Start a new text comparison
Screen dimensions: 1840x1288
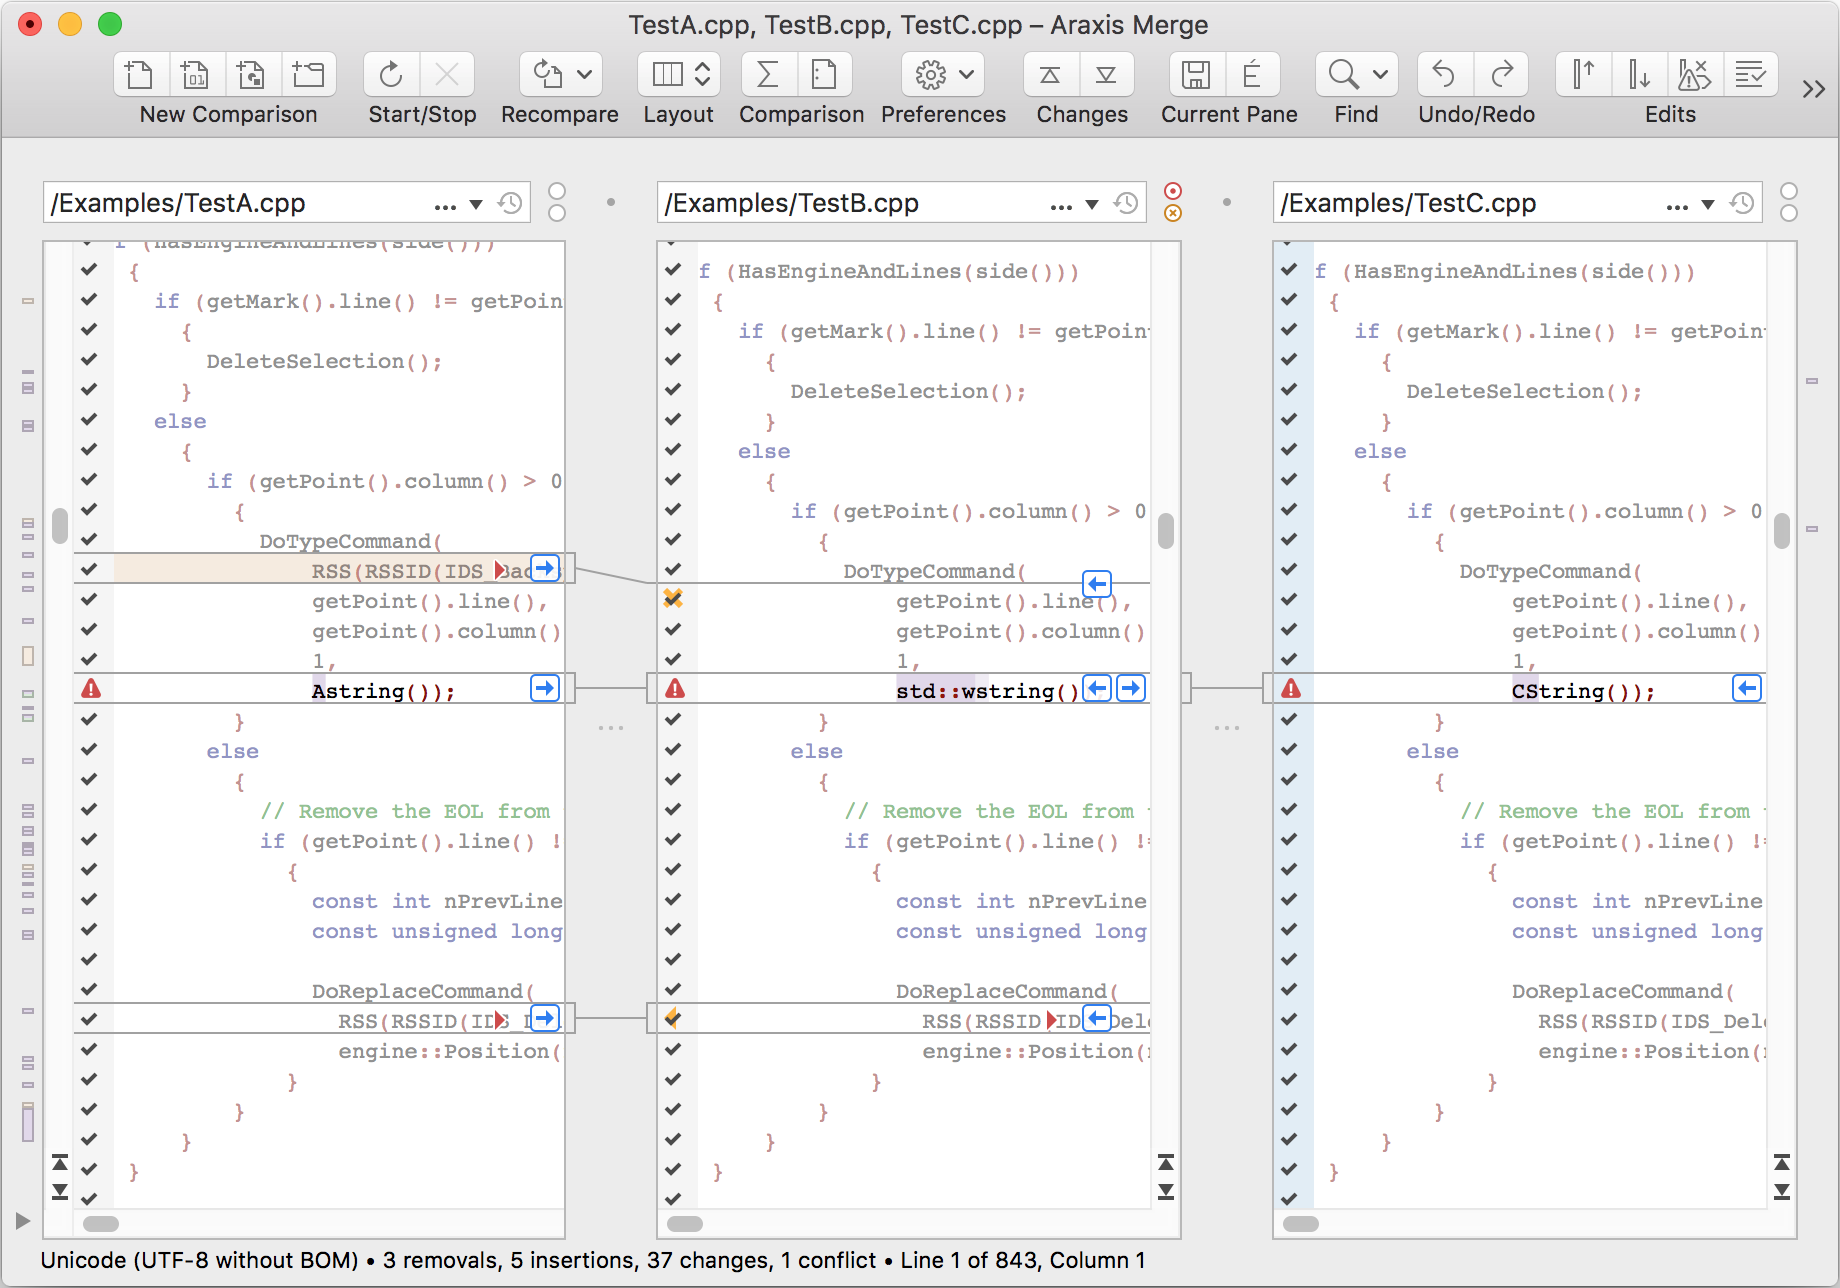click(140, 74)
